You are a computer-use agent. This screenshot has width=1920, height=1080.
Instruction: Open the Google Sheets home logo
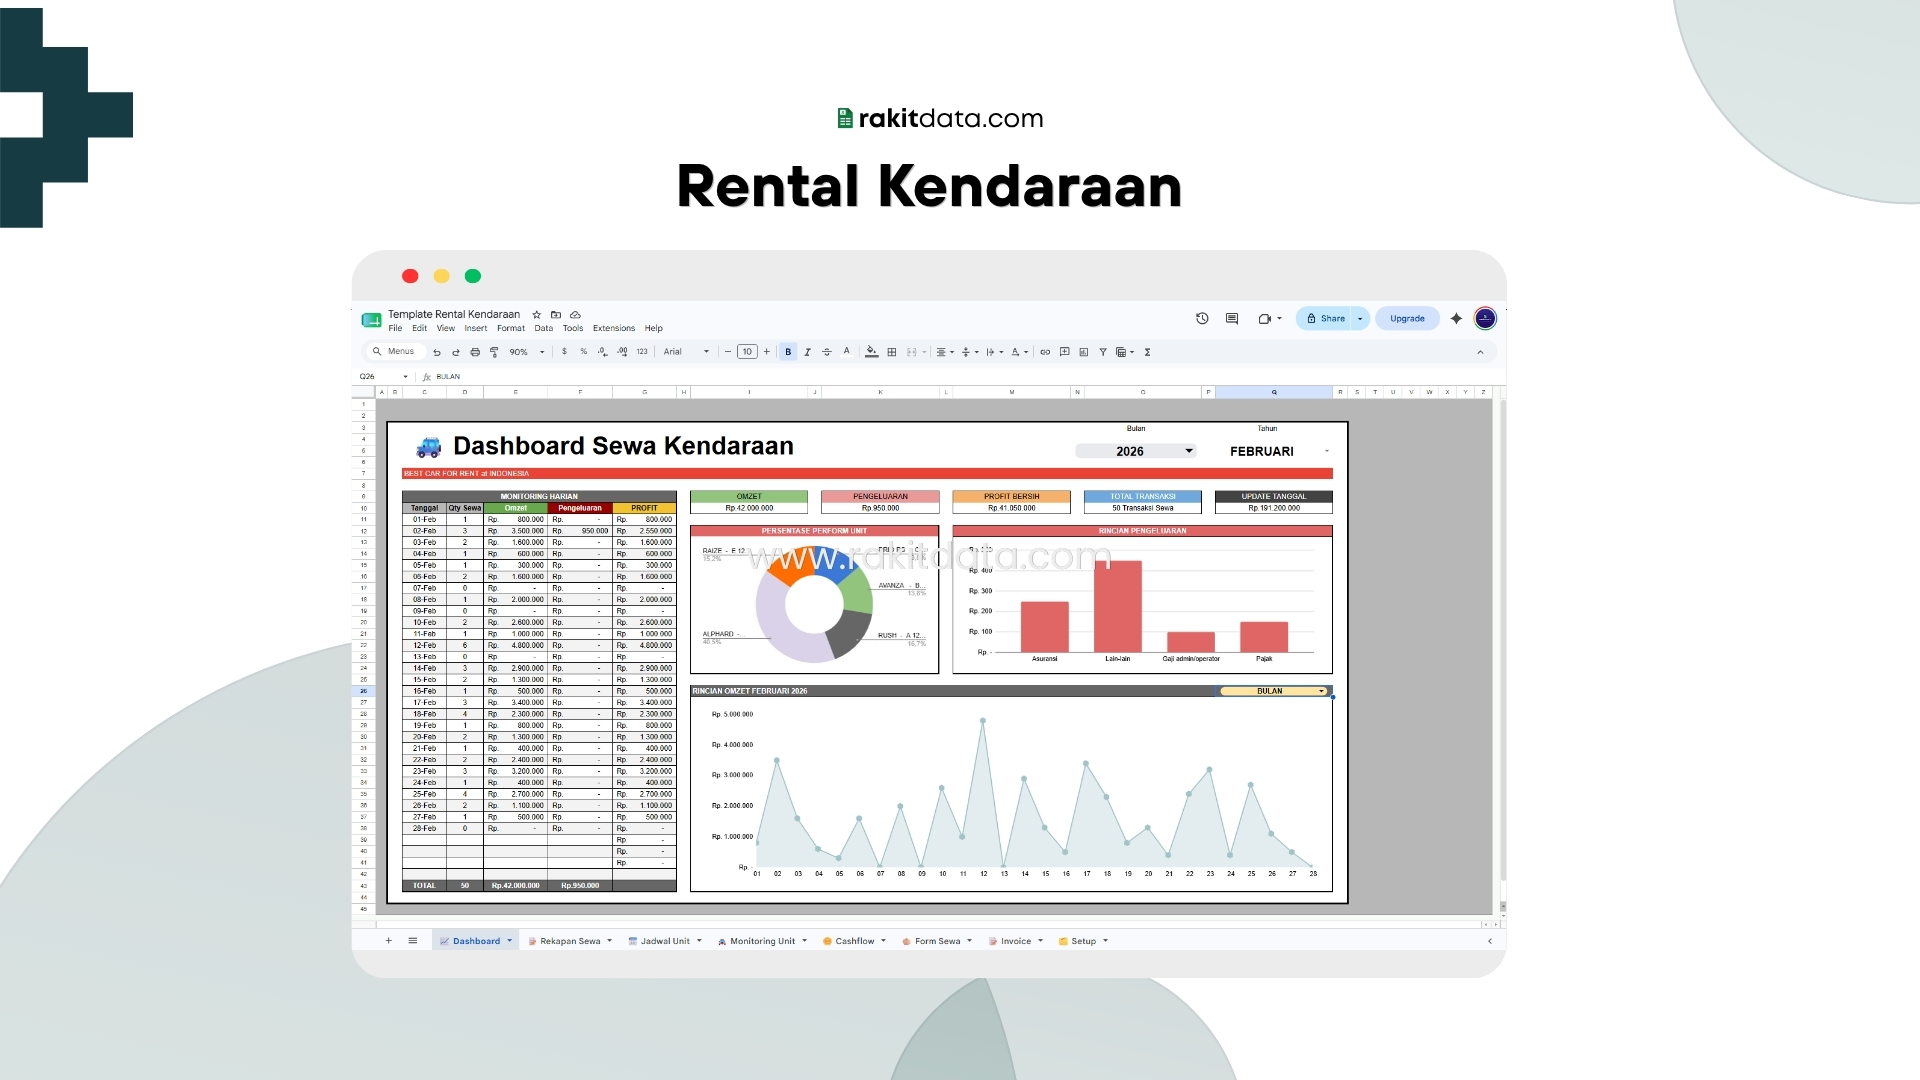(x=371, y=320)
